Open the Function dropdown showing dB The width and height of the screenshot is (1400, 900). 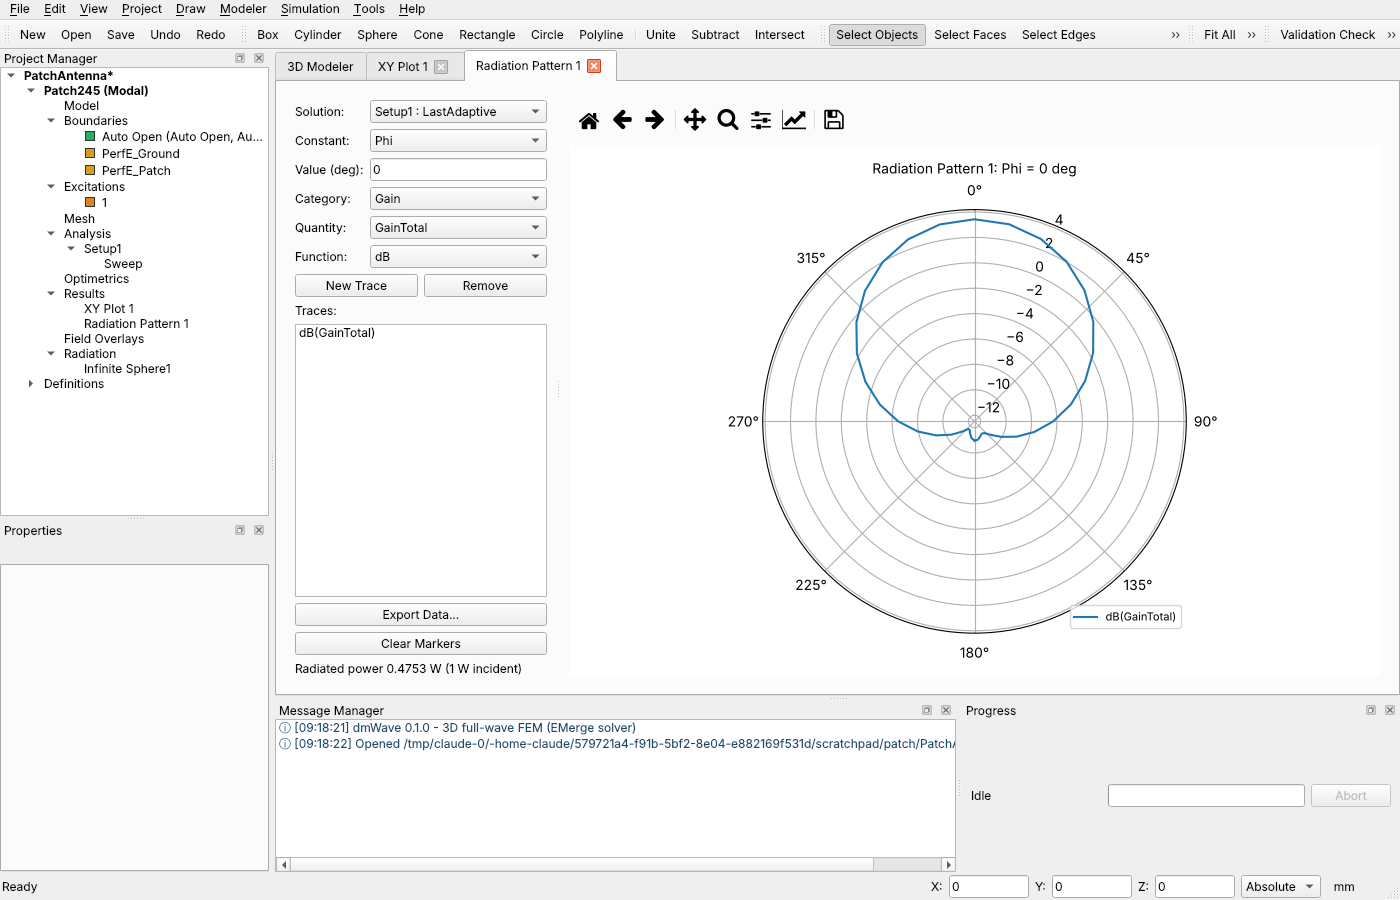click(x=458, y=257)
